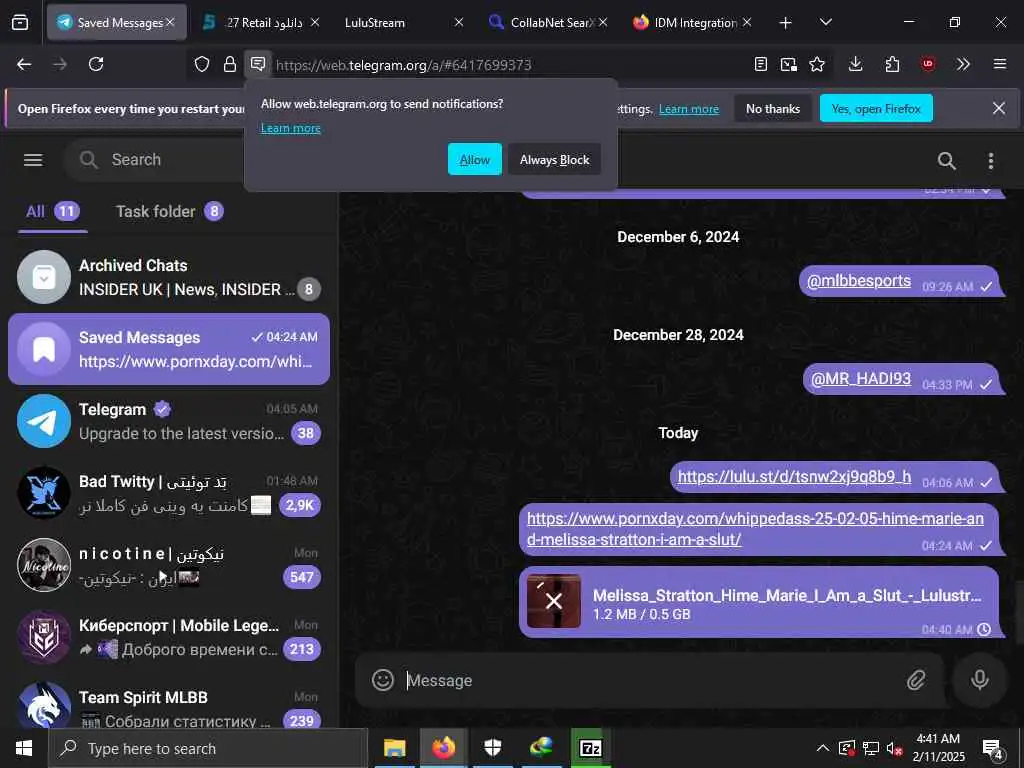Viewport: 1024px width, 768px height.
Task: Open a new browser tab
Action: tap(786, 22)
